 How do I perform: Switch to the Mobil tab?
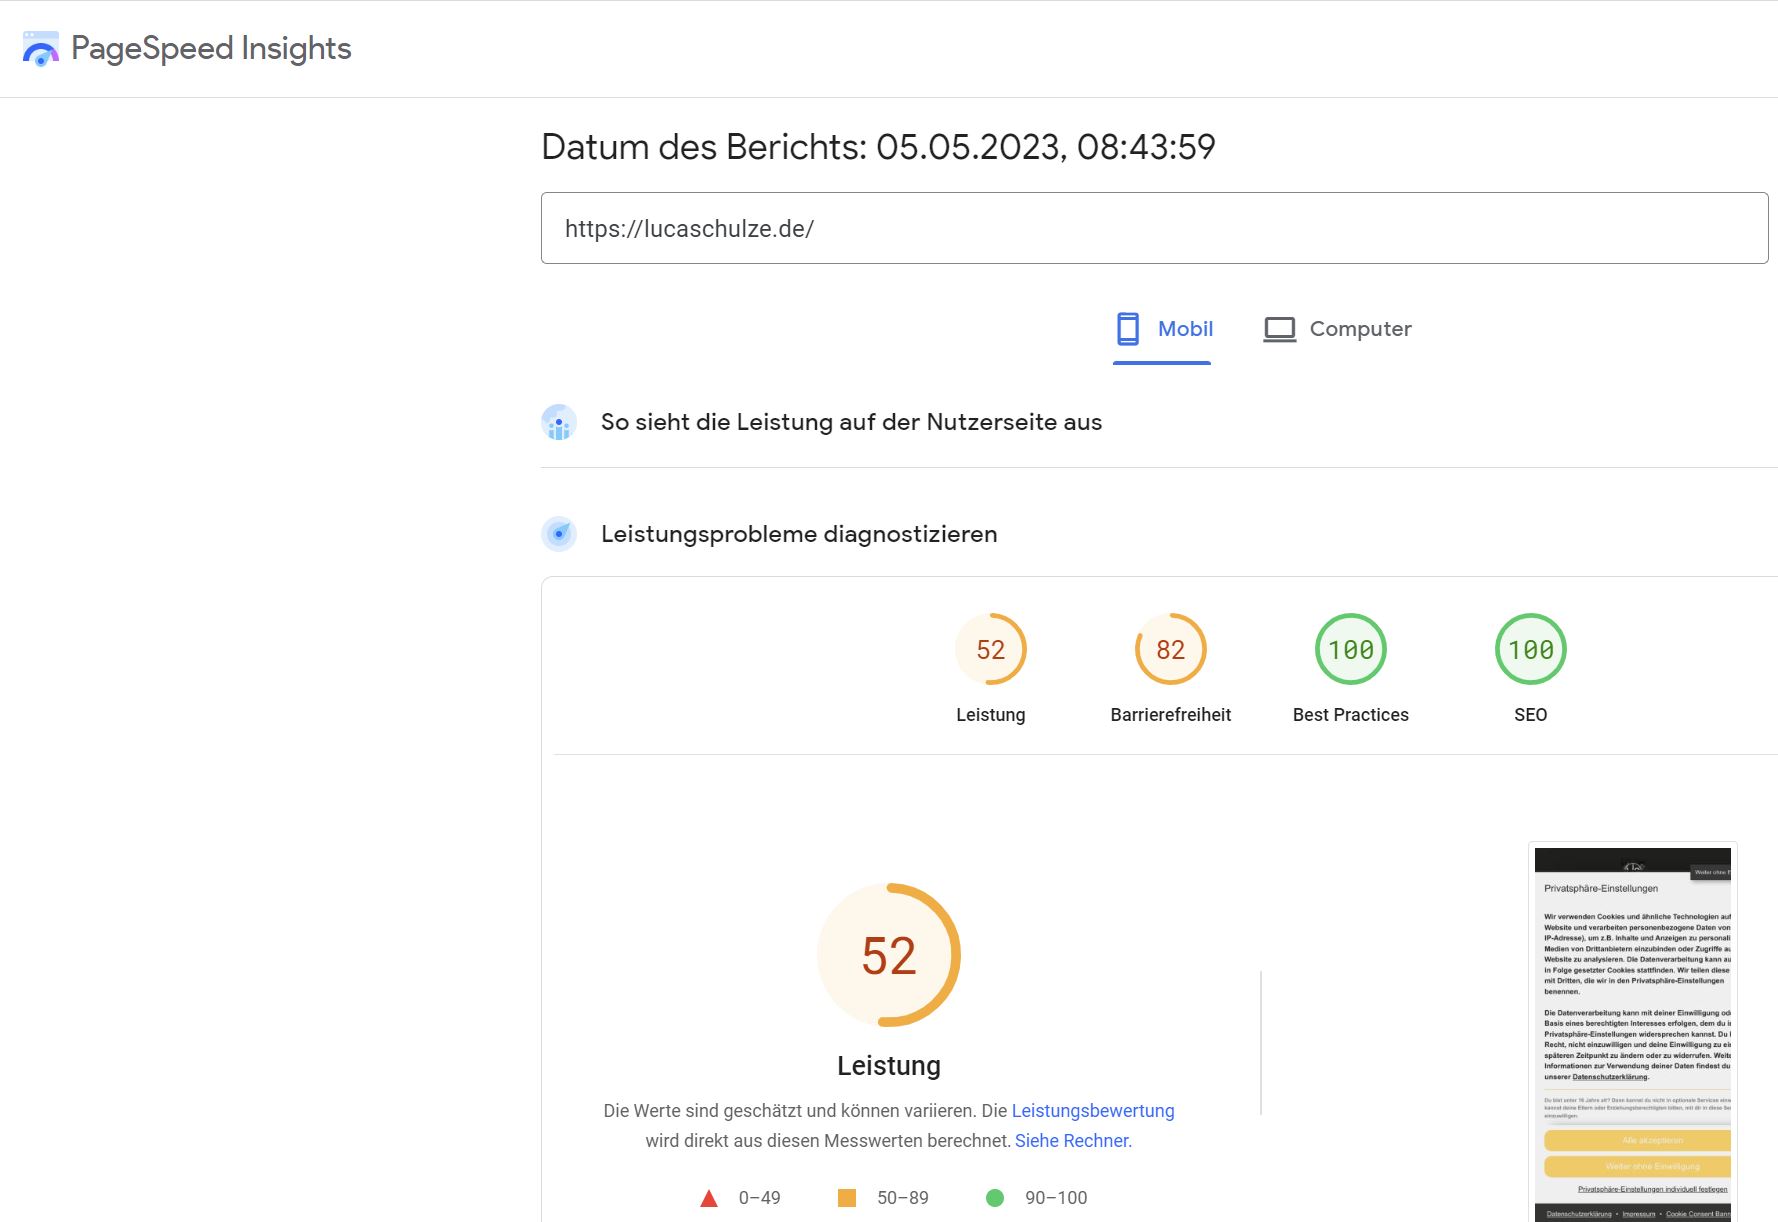coord(1163,329)
